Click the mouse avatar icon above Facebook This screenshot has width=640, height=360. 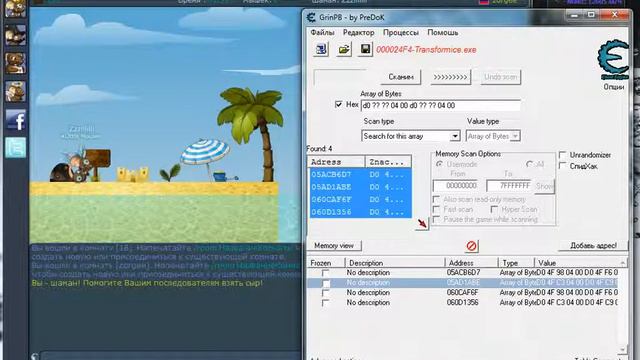tap(16, 91)
